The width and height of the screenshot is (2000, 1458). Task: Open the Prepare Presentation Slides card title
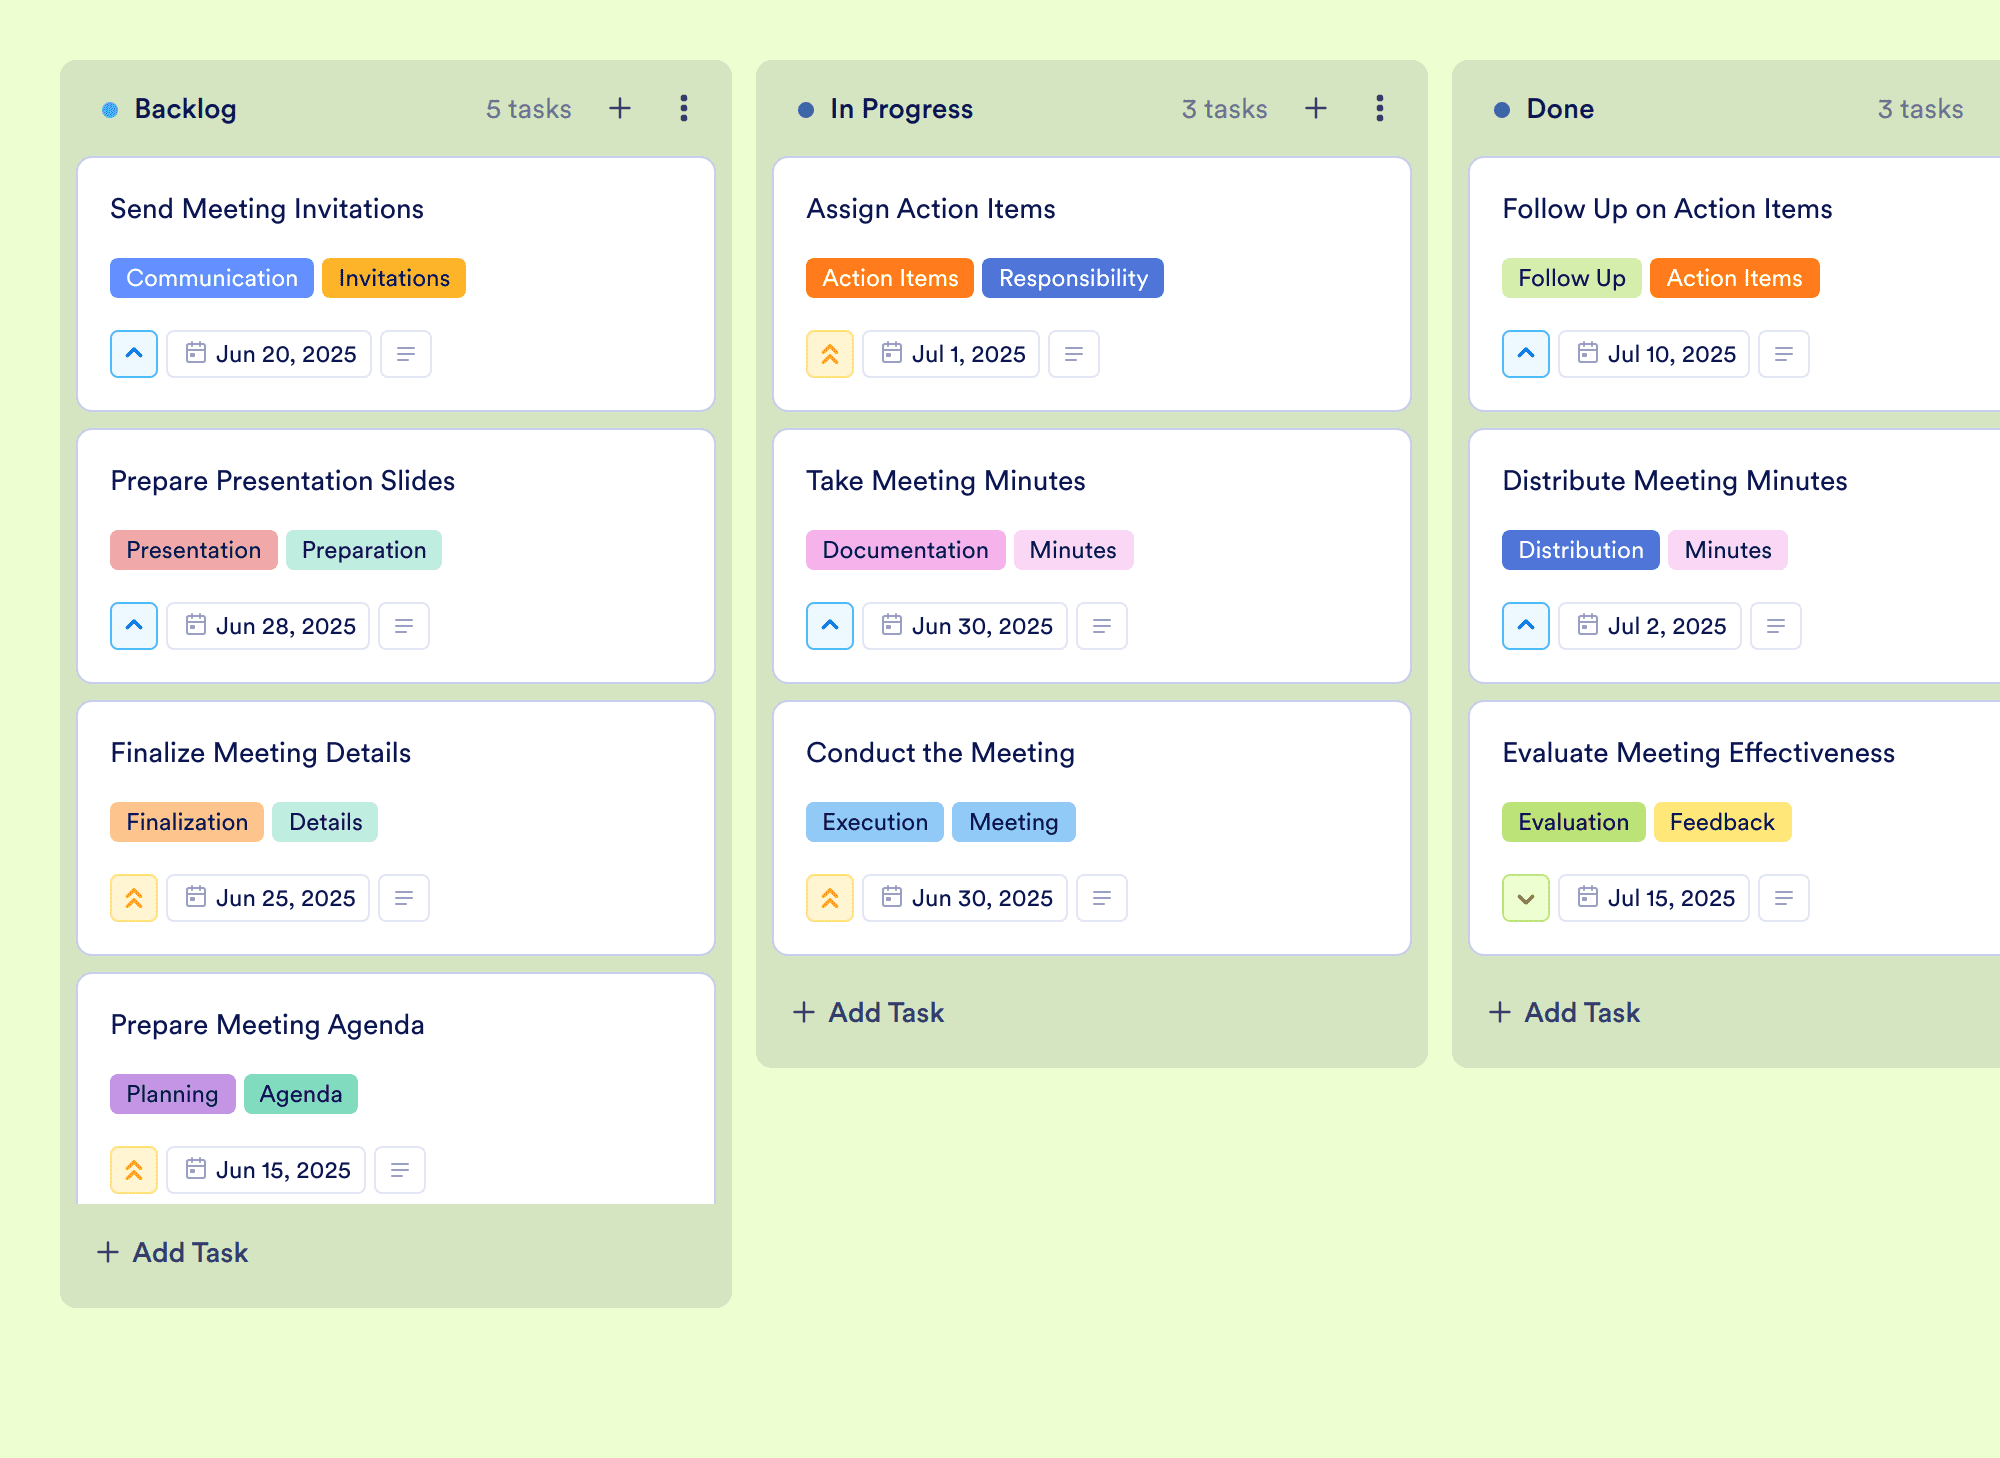click(283, 481)
